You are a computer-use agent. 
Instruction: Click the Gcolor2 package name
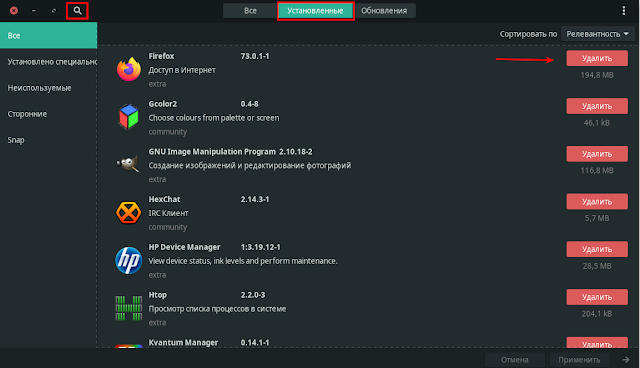(x=162, y=104)
